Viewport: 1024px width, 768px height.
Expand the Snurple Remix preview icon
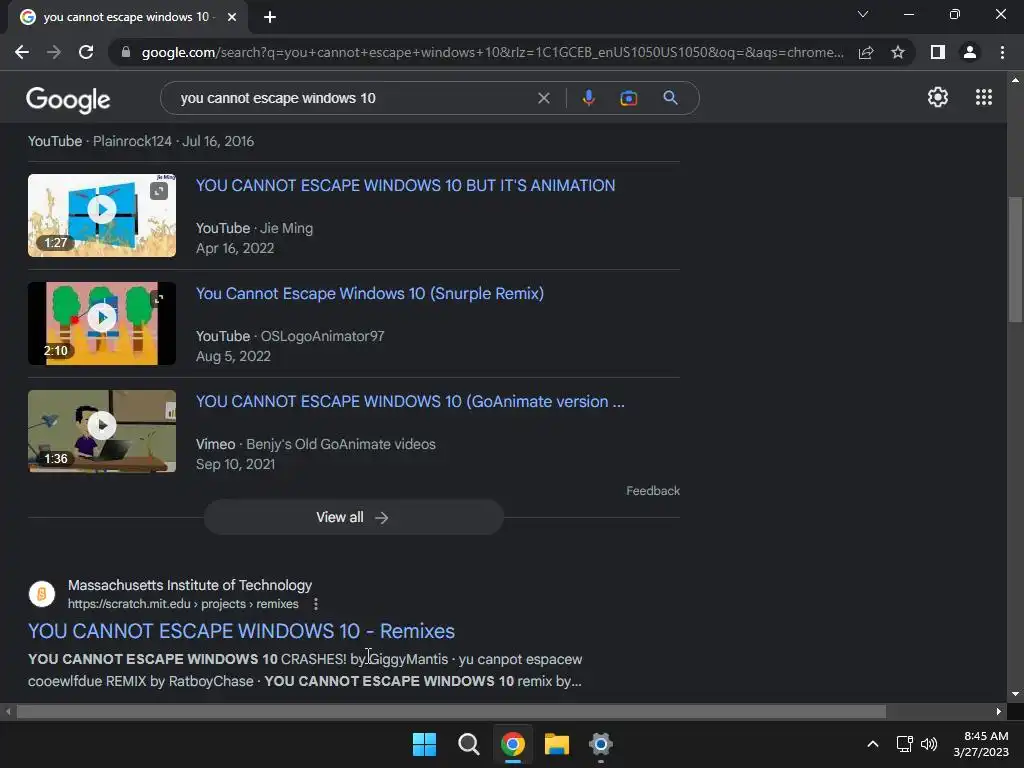[x=159, y=298]
